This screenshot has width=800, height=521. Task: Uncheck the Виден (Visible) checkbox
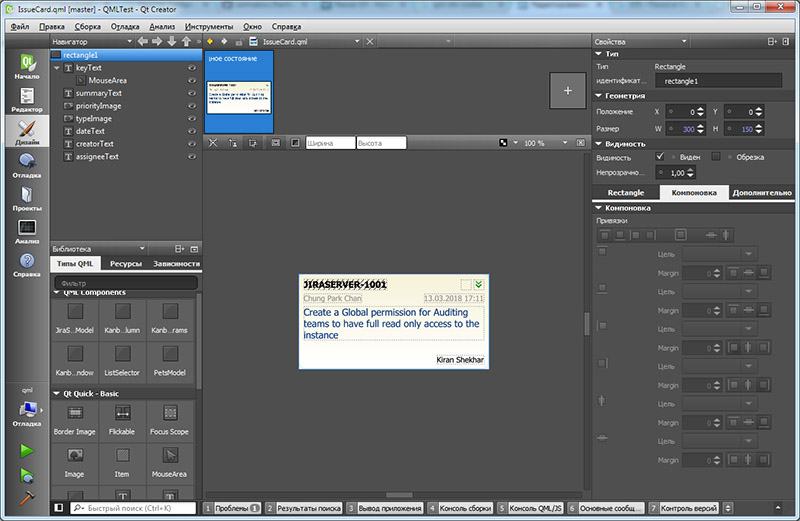(x=660, y=157)
